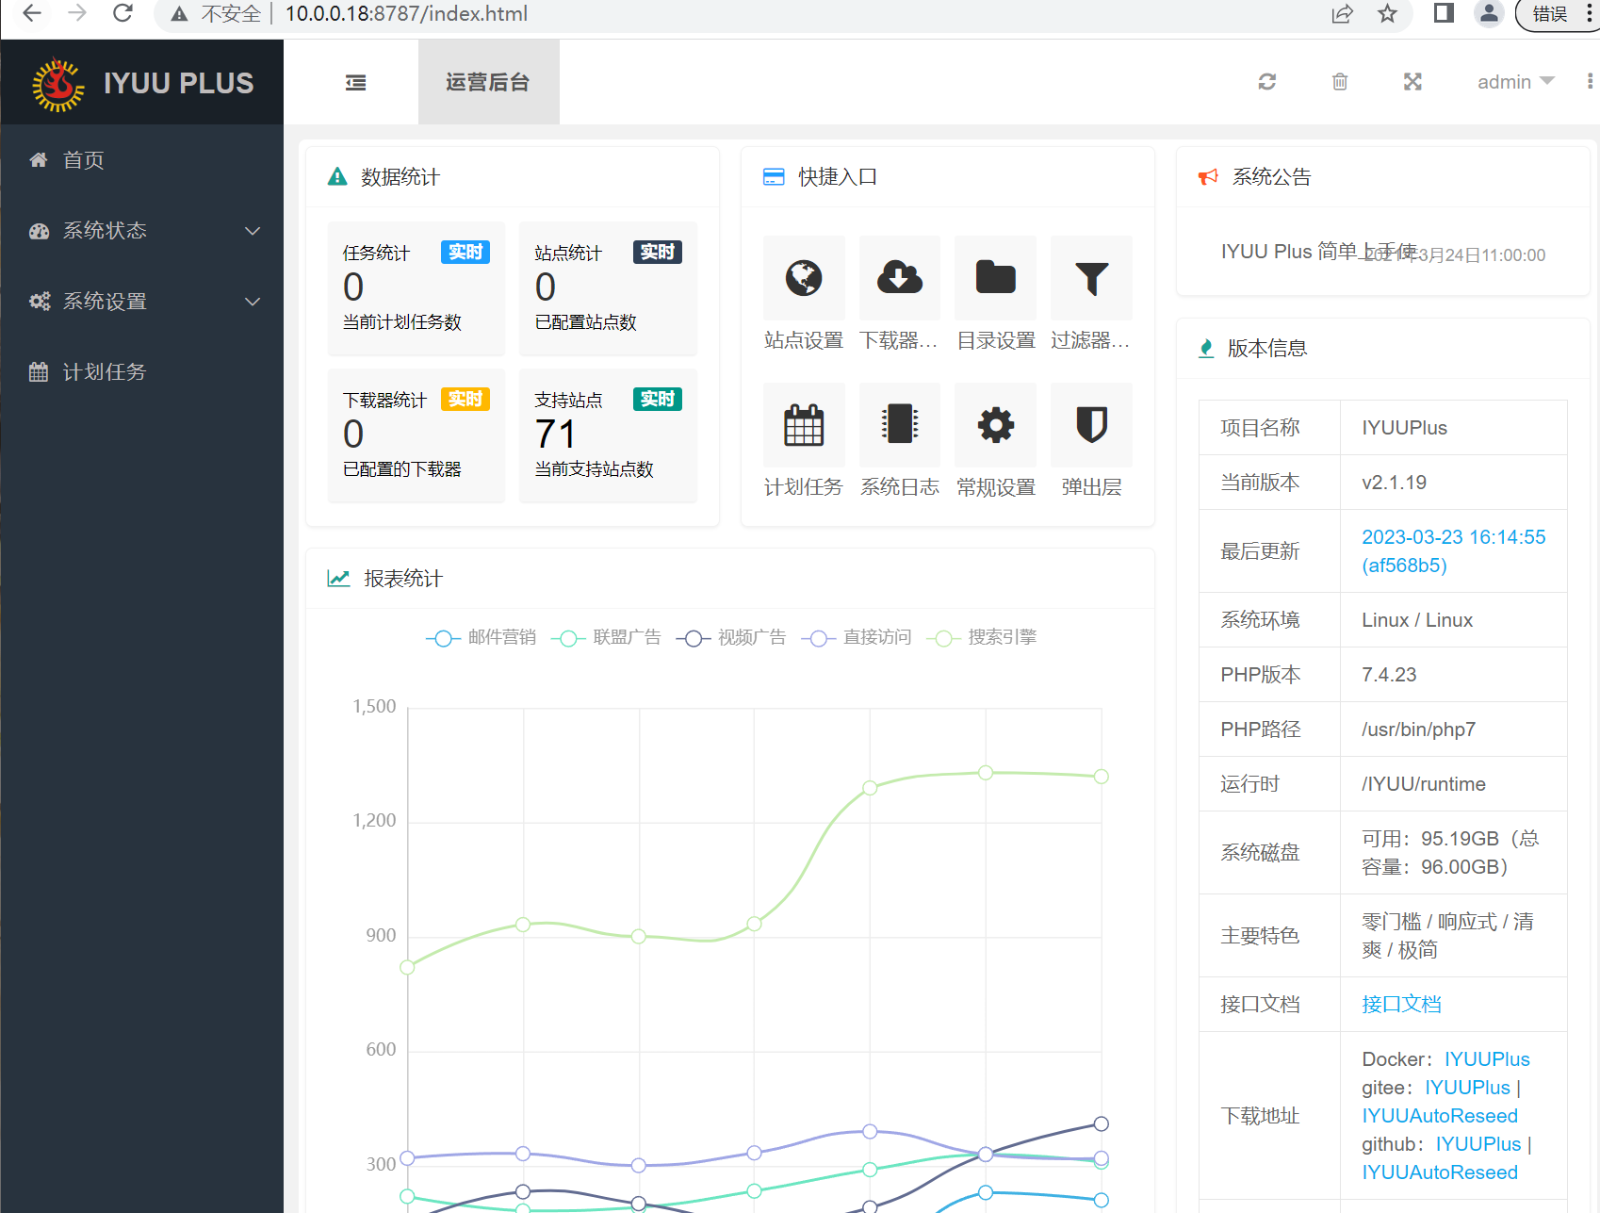Click the IYUUAutoReseed github link

coord(1439,1172)
